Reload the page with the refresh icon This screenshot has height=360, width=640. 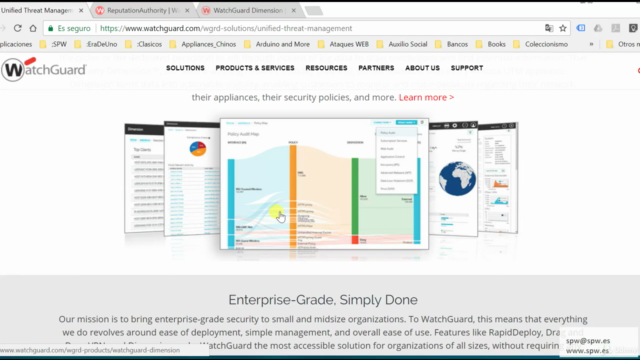click(x=17, y=28)
